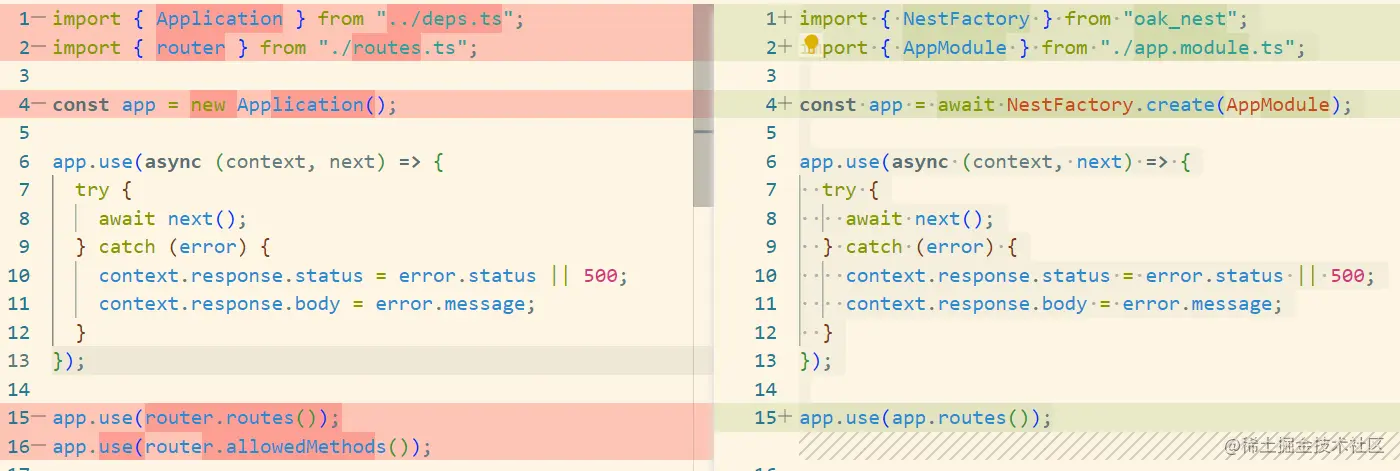Click the left pane vertical scrollbar thumb
The width and height of the screenshot is (1400, 471).
point(703,104)
